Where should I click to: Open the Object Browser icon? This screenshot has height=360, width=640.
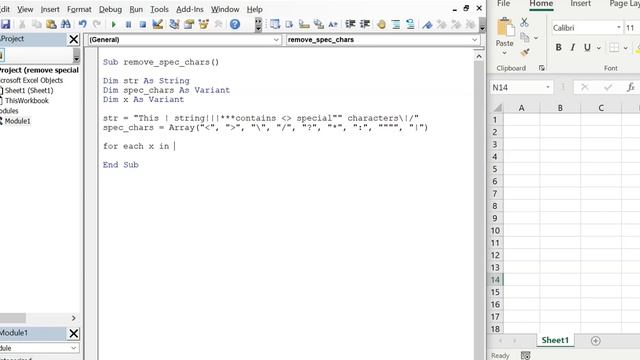tap(203, 24)
